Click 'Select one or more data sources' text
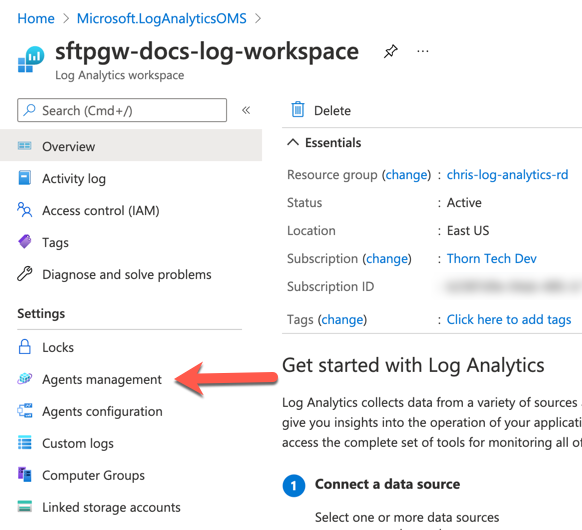582x530 pixels. pyautogui.click(x=407, y=517)
